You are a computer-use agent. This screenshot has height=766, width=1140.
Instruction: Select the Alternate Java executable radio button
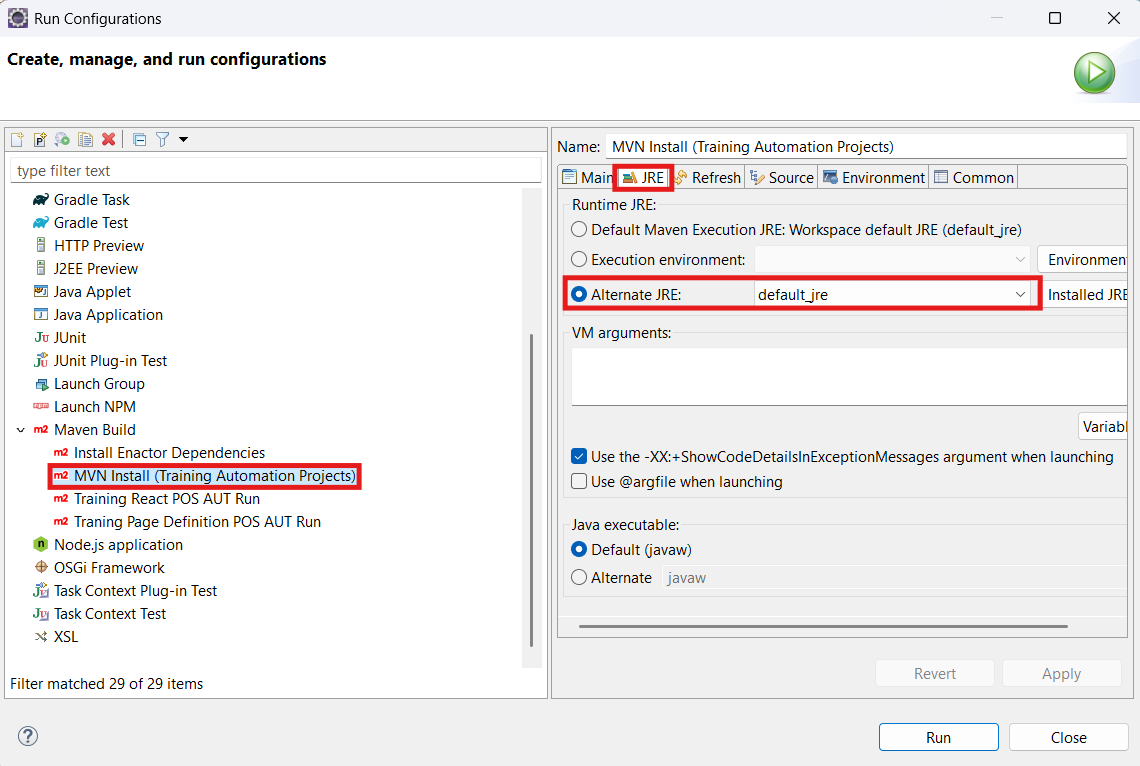(x=579, y=577)
